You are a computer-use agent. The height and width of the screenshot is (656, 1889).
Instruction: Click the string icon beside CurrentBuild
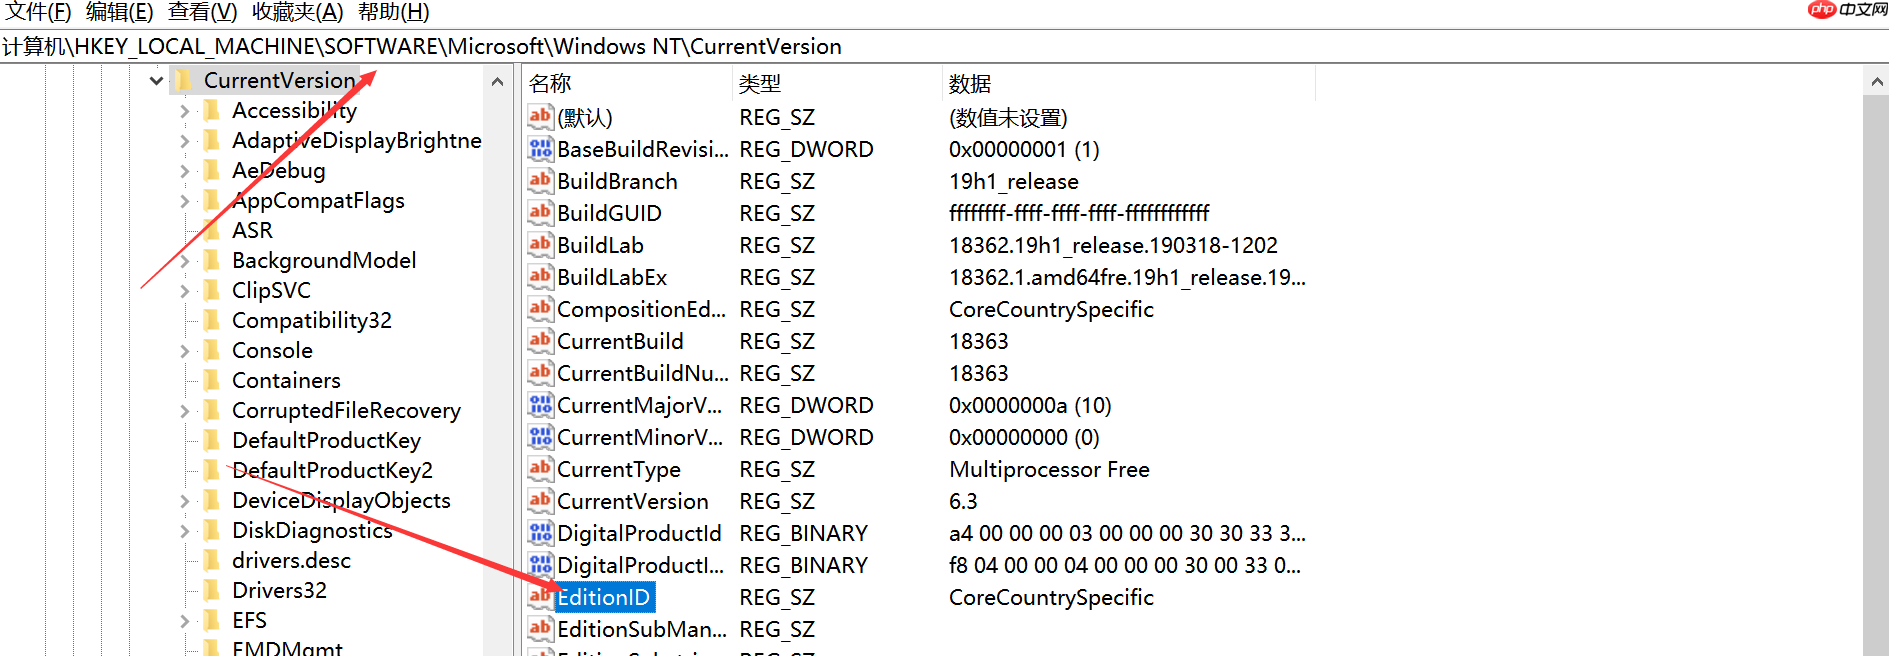pos(540,341)
